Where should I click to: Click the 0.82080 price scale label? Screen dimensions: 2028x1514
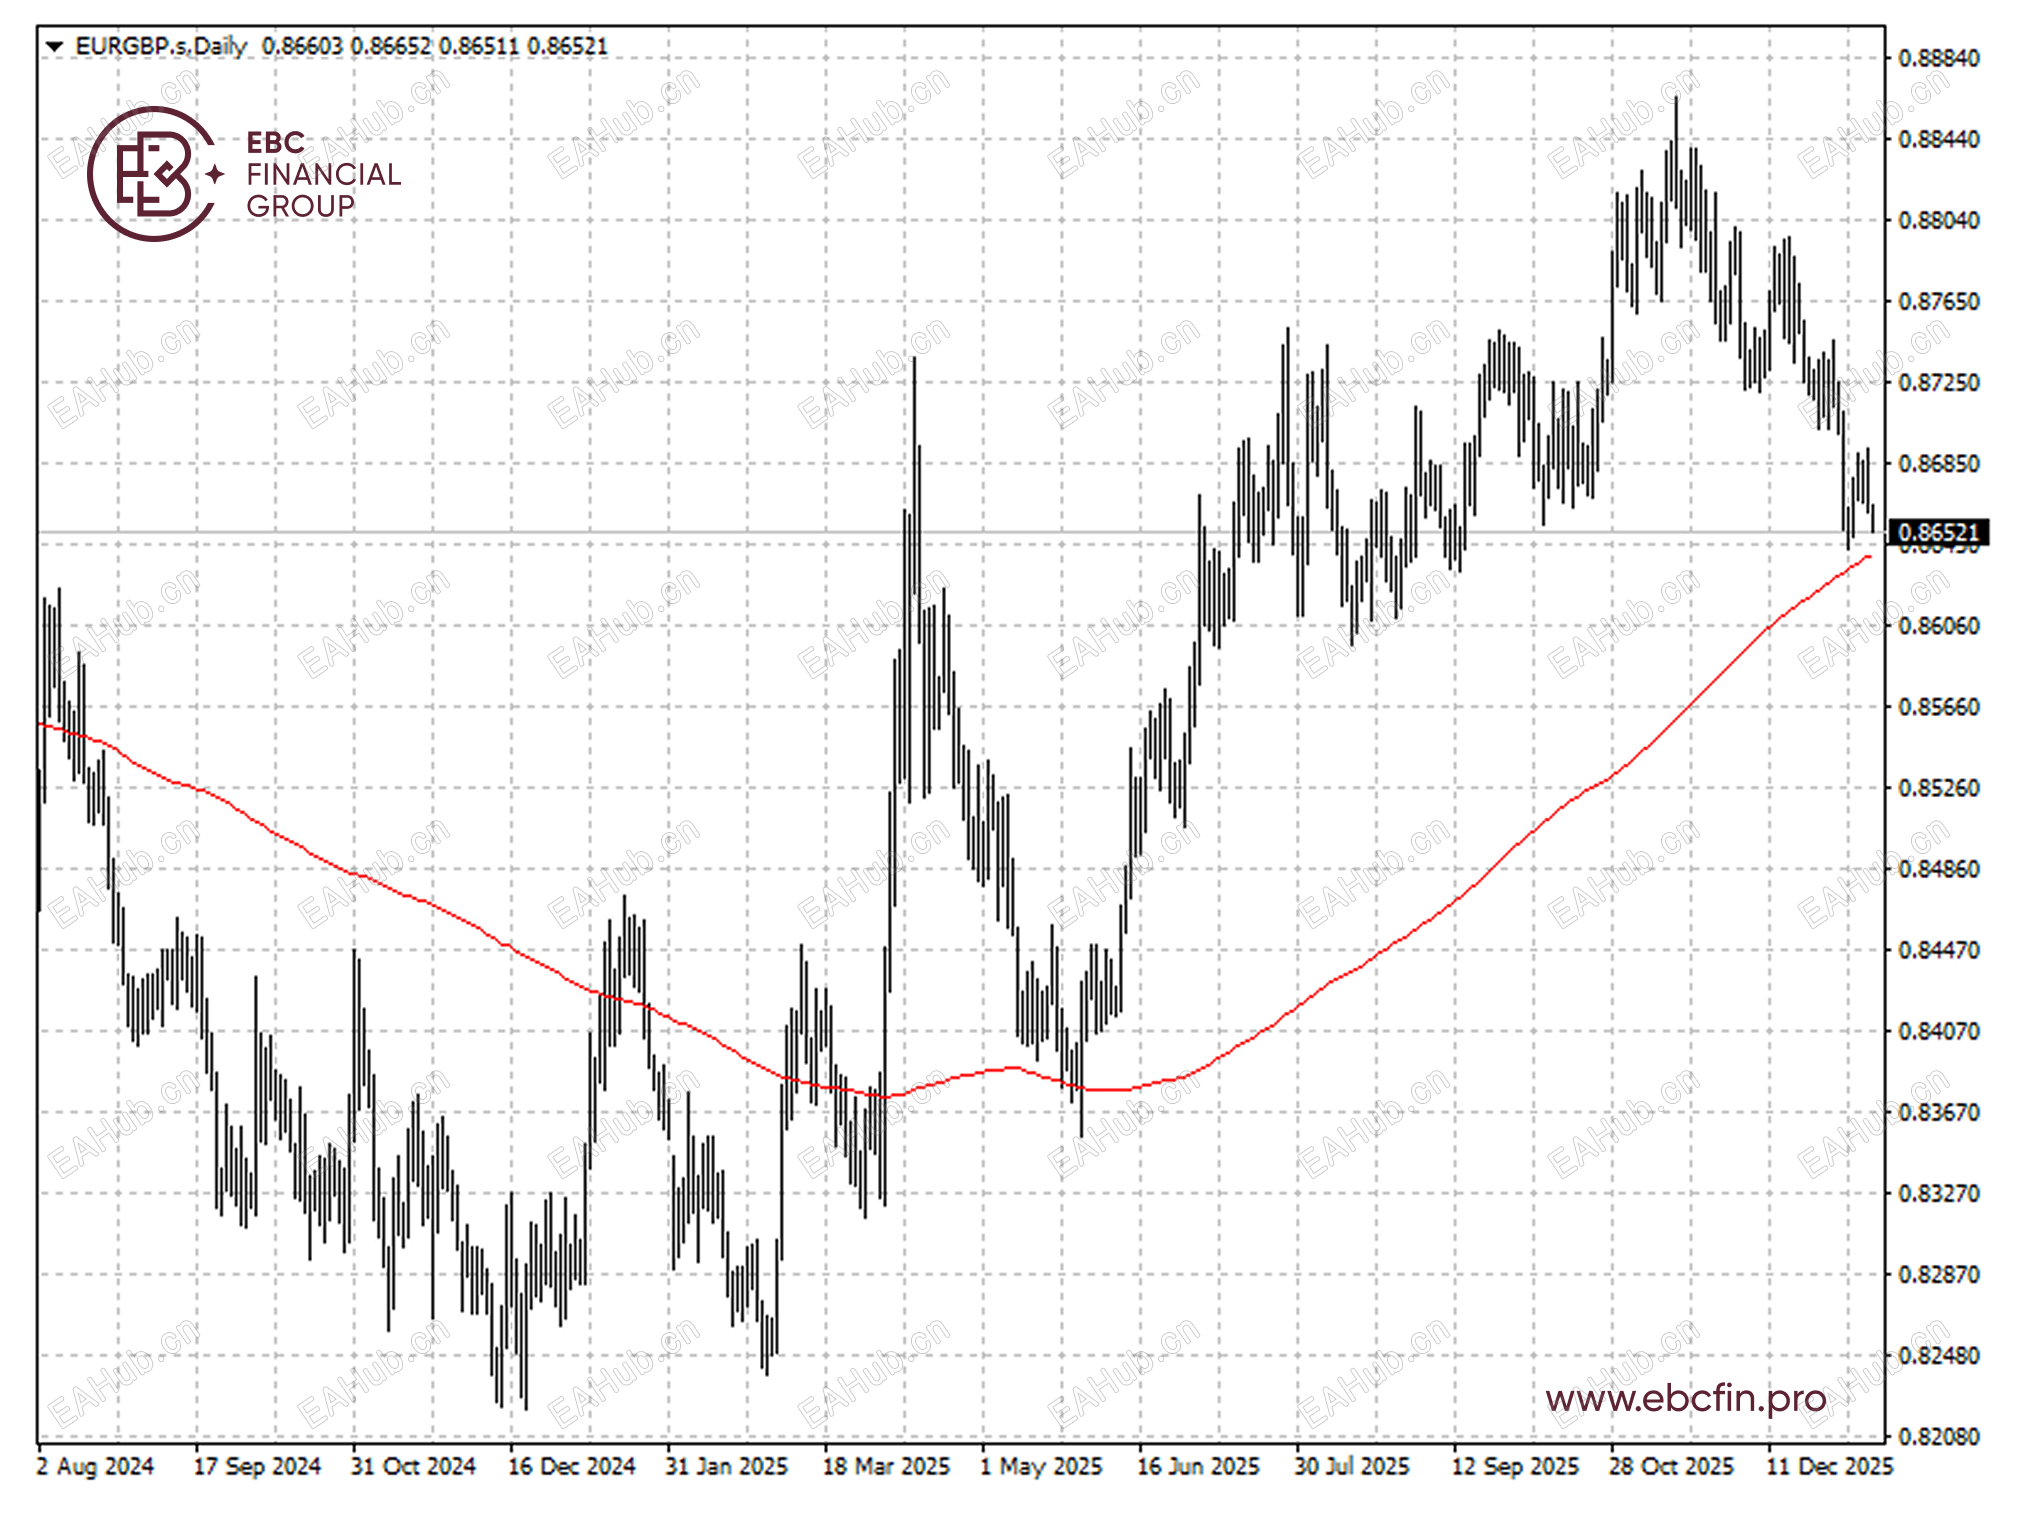(1938, 1437)
